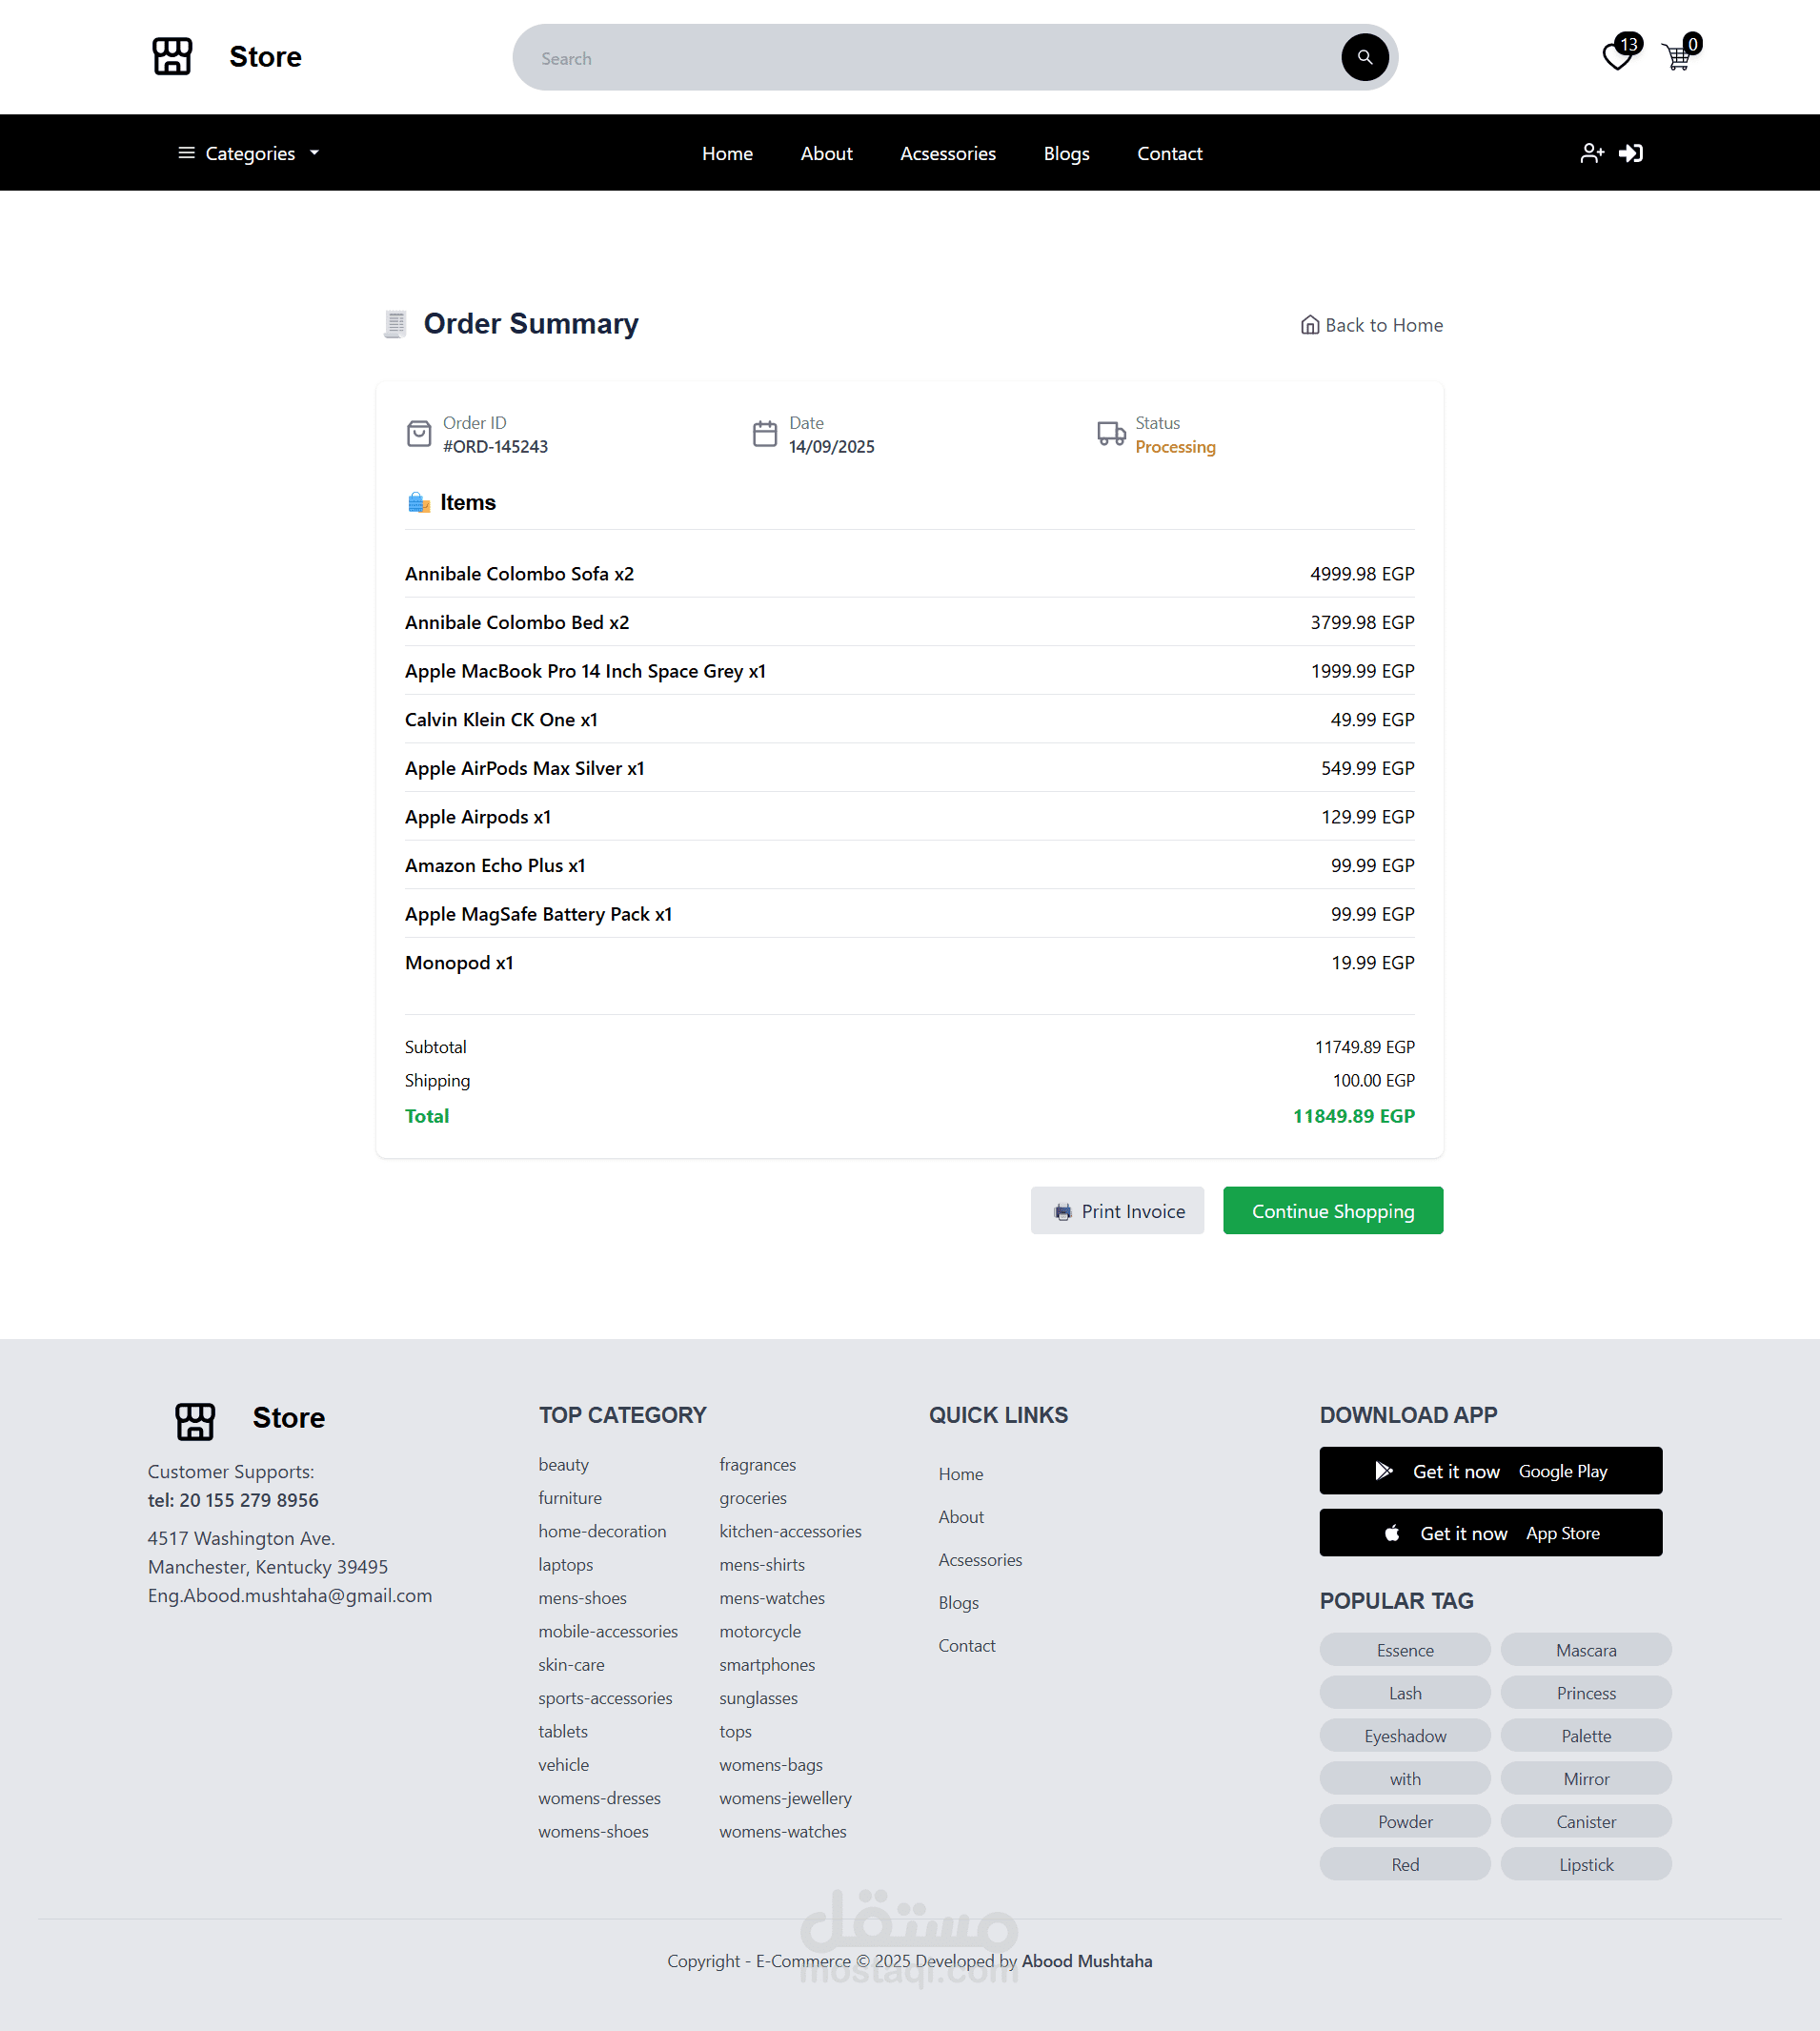Click the house icon in Back to Home
Viewport: 1820px width, 2031px height.
[x=1309, y=325]
